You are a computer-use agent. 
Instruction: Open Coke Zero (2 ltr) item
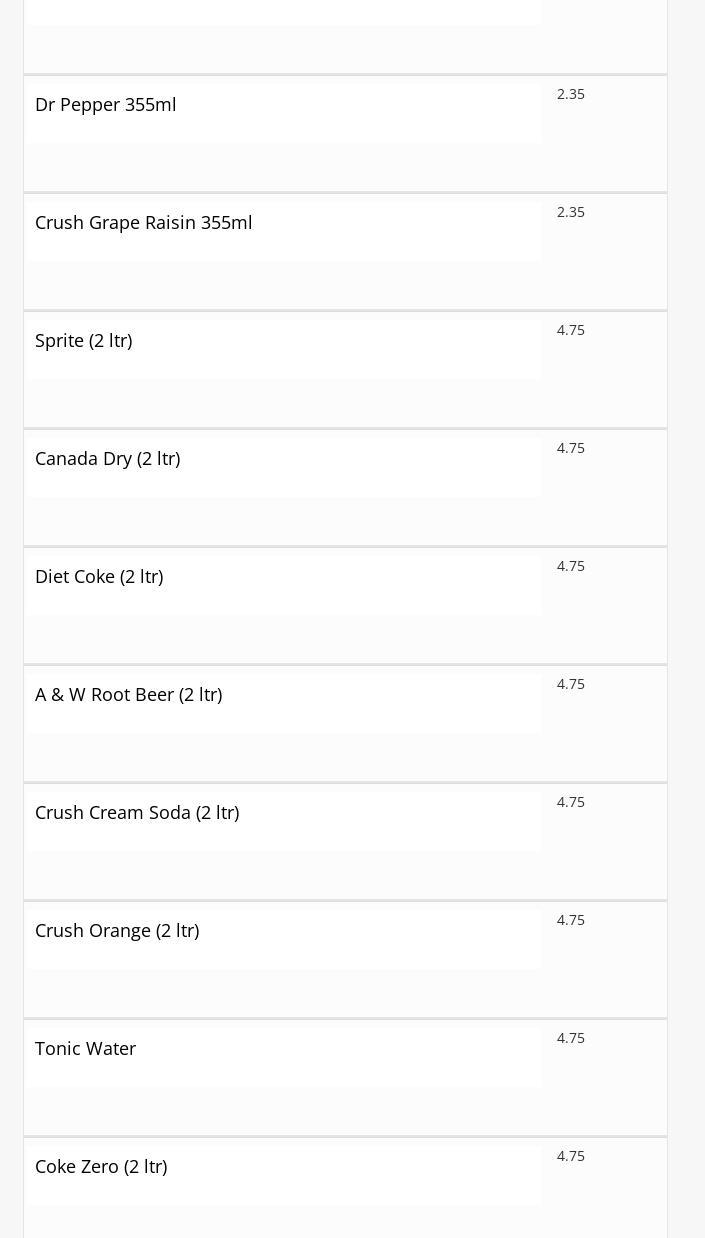point(101,1167)
